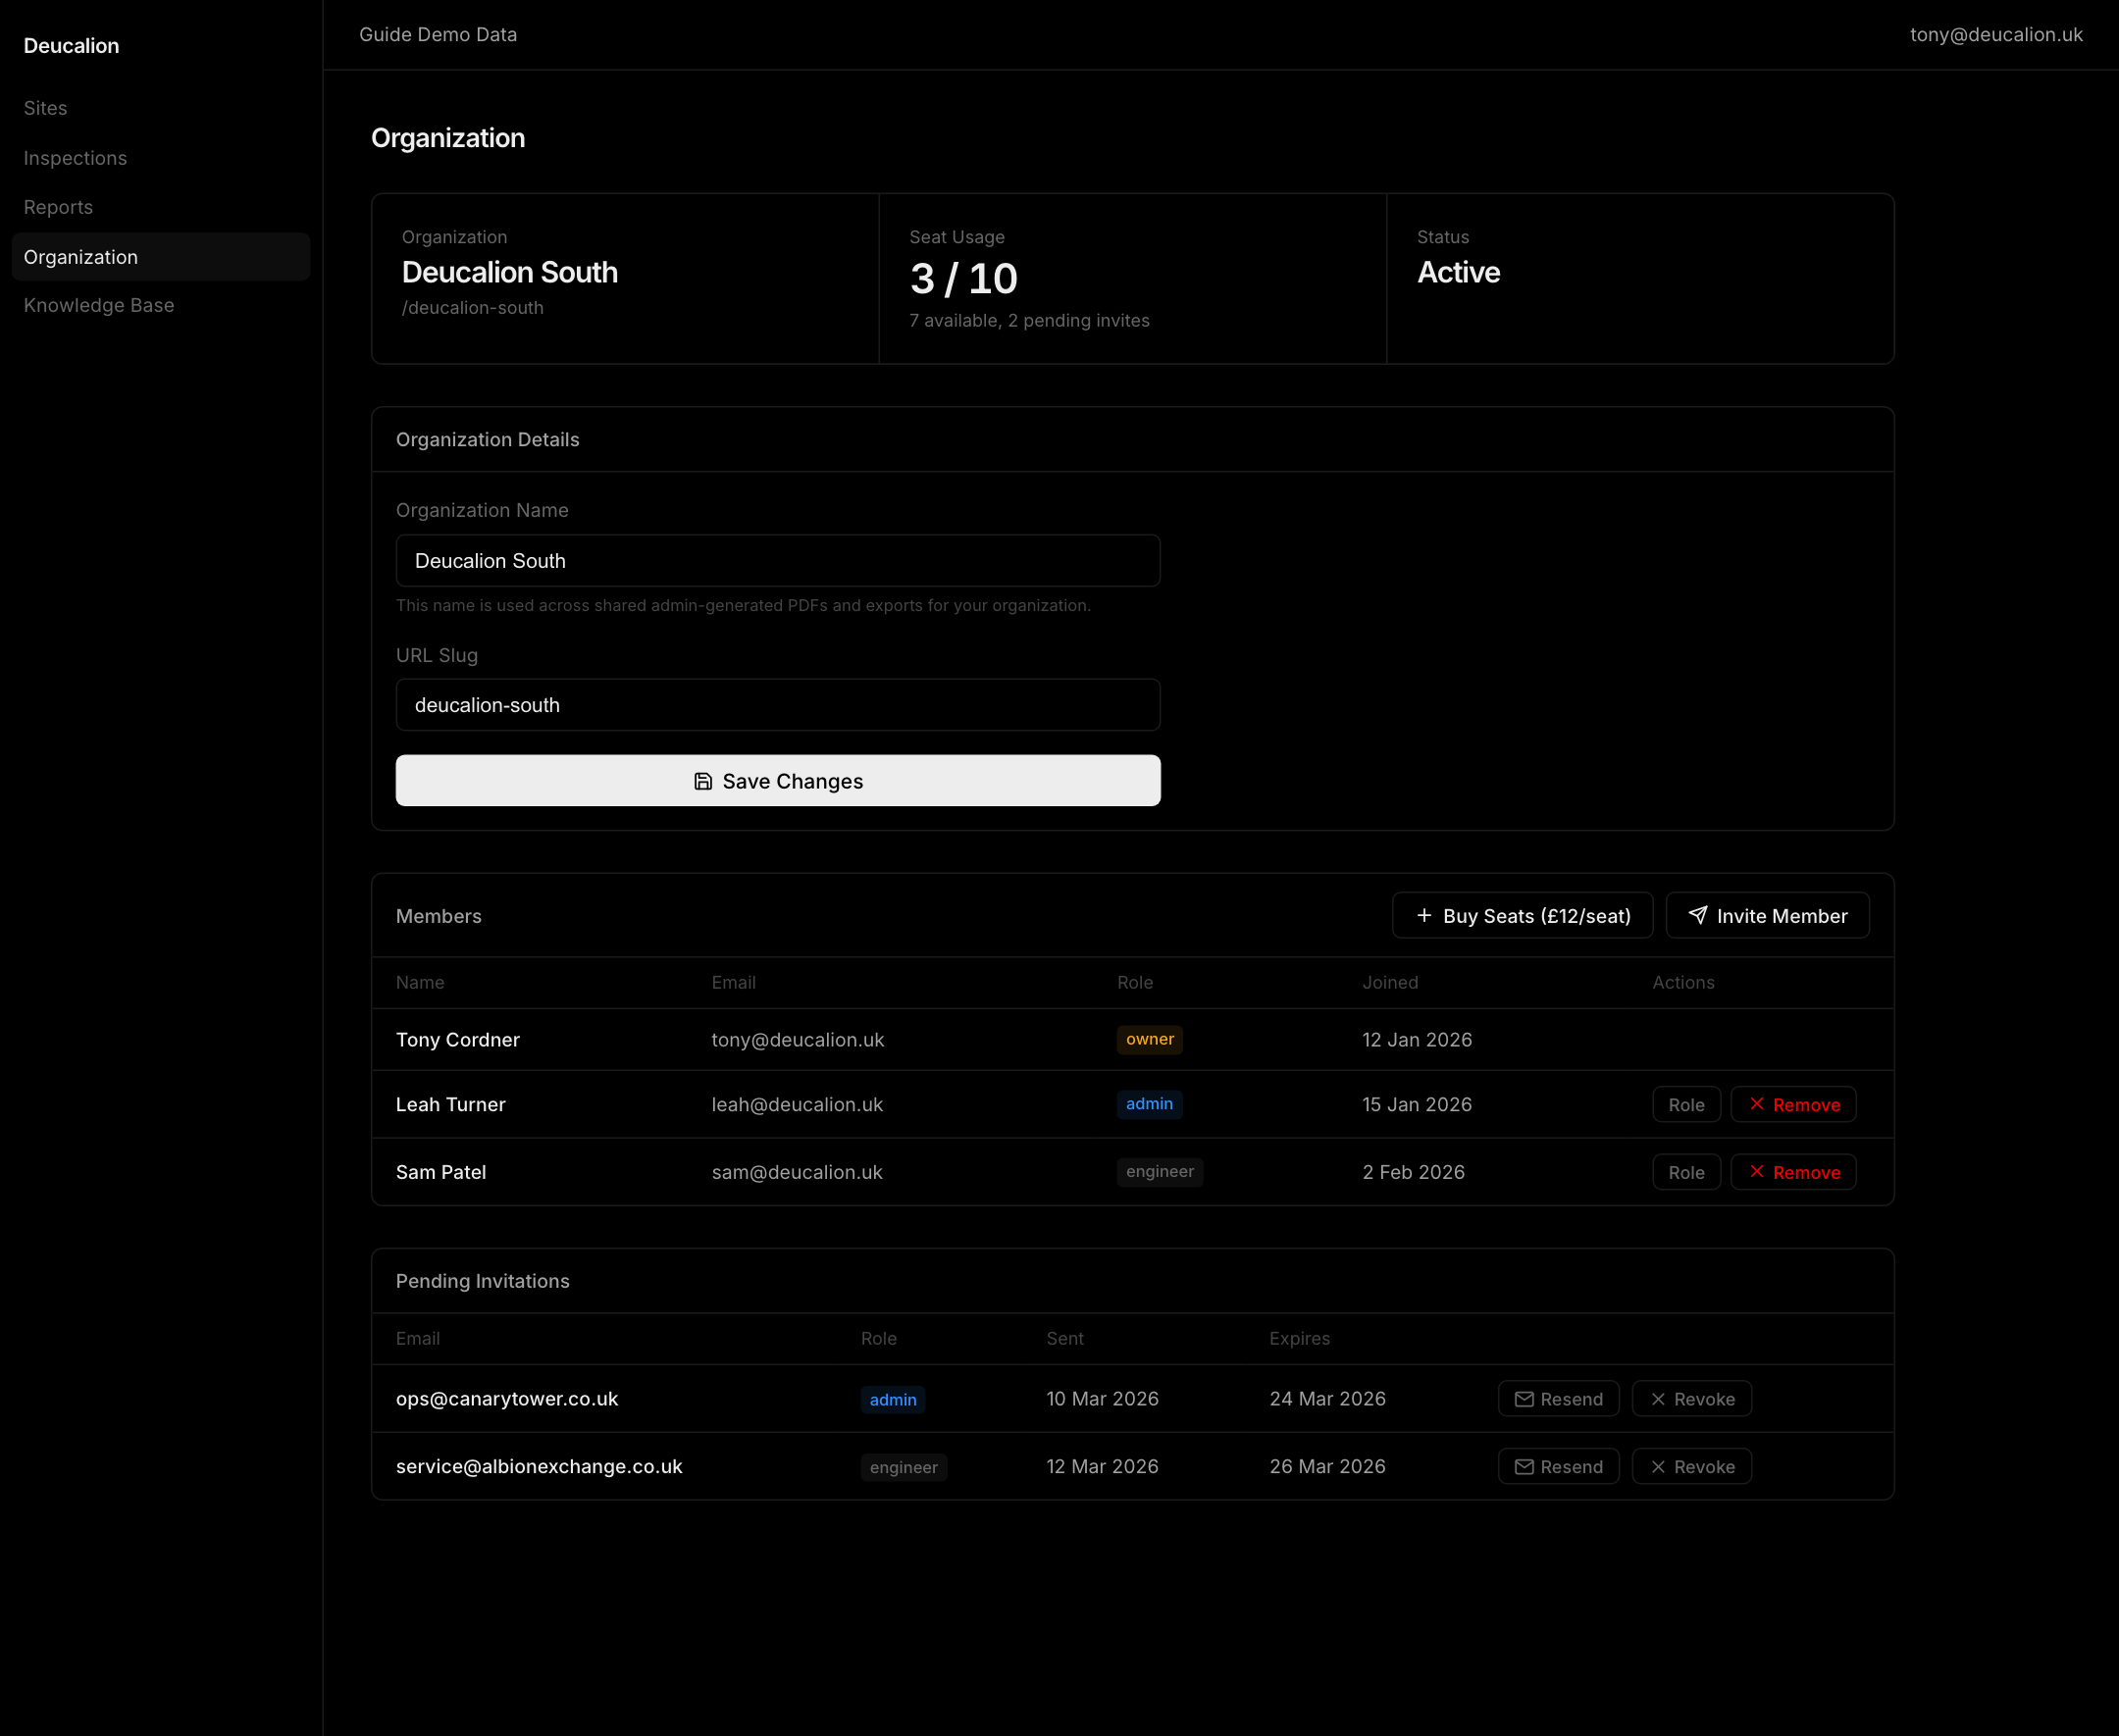Buy additional seats at £12 per seat

point(1522,915)
